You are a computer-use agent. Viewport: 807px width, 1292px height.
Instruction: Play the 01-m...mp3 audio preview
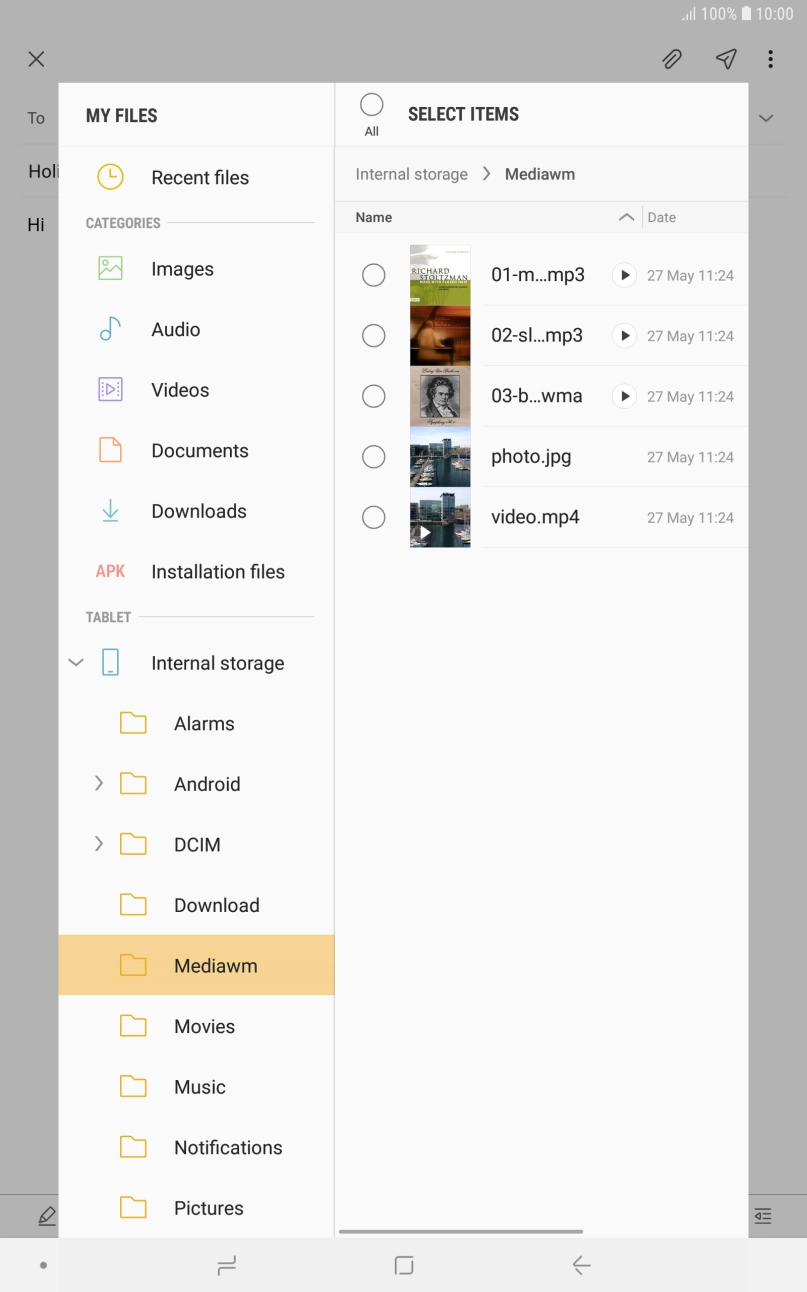(624, 275)
